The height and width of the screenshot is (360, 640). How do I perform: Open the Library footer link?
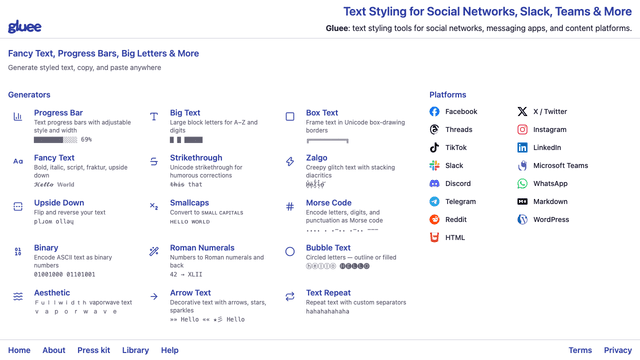click(x=136, y=350)
